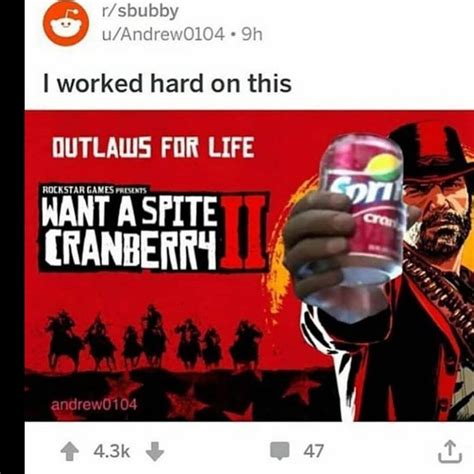Screen dimensions: 474x474
Task: Open the post titled I worked hard on this
Action: click(x=167, y=83)
